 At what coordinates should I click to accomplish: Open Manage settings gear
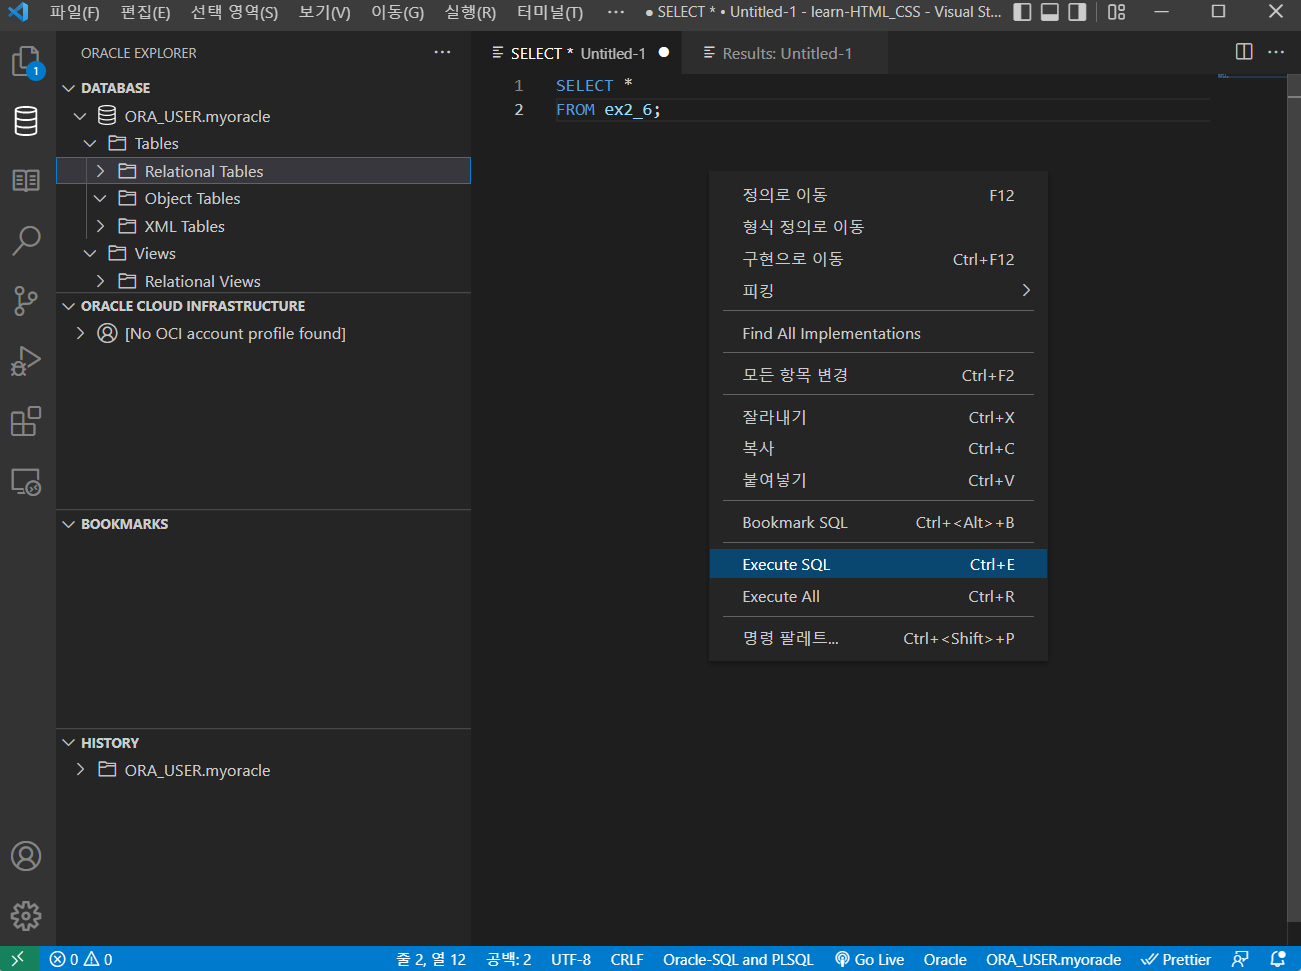pyautogui.click(x=26, y=915)
